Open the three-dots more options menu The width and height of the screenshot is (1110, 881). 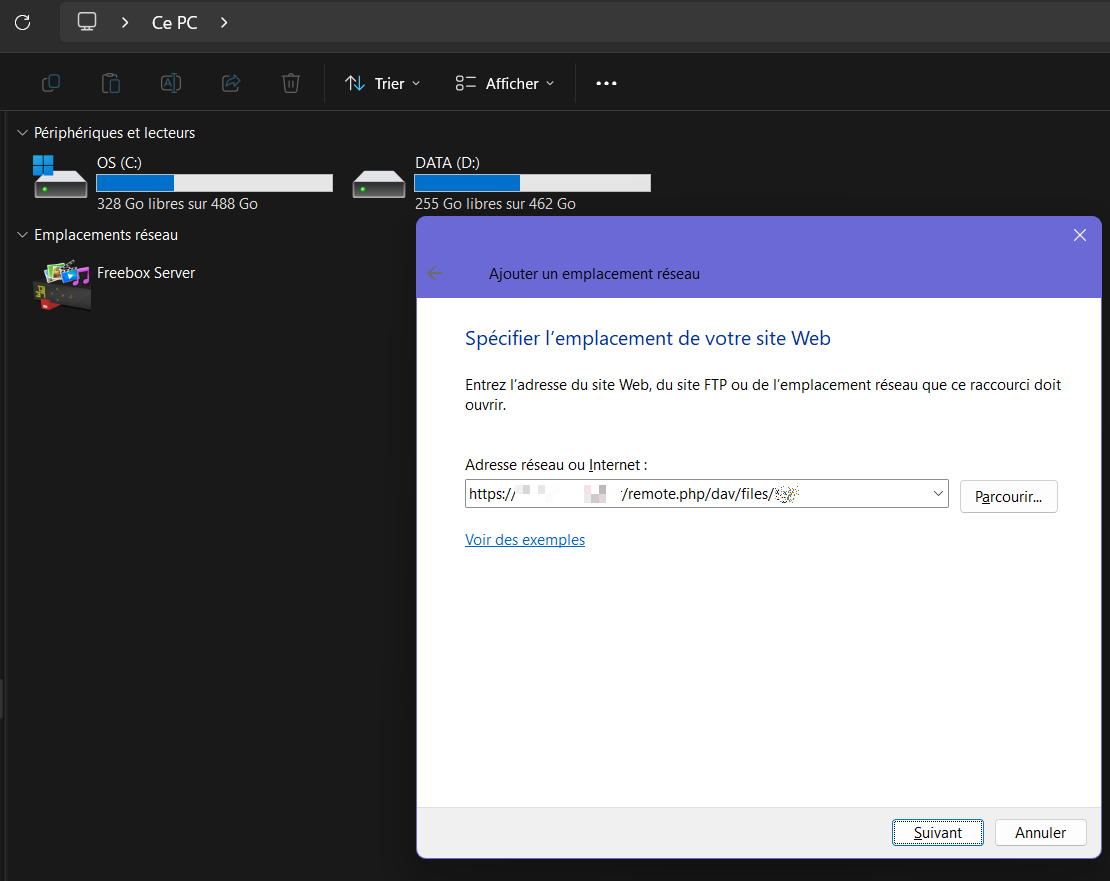tap(606, 84)
